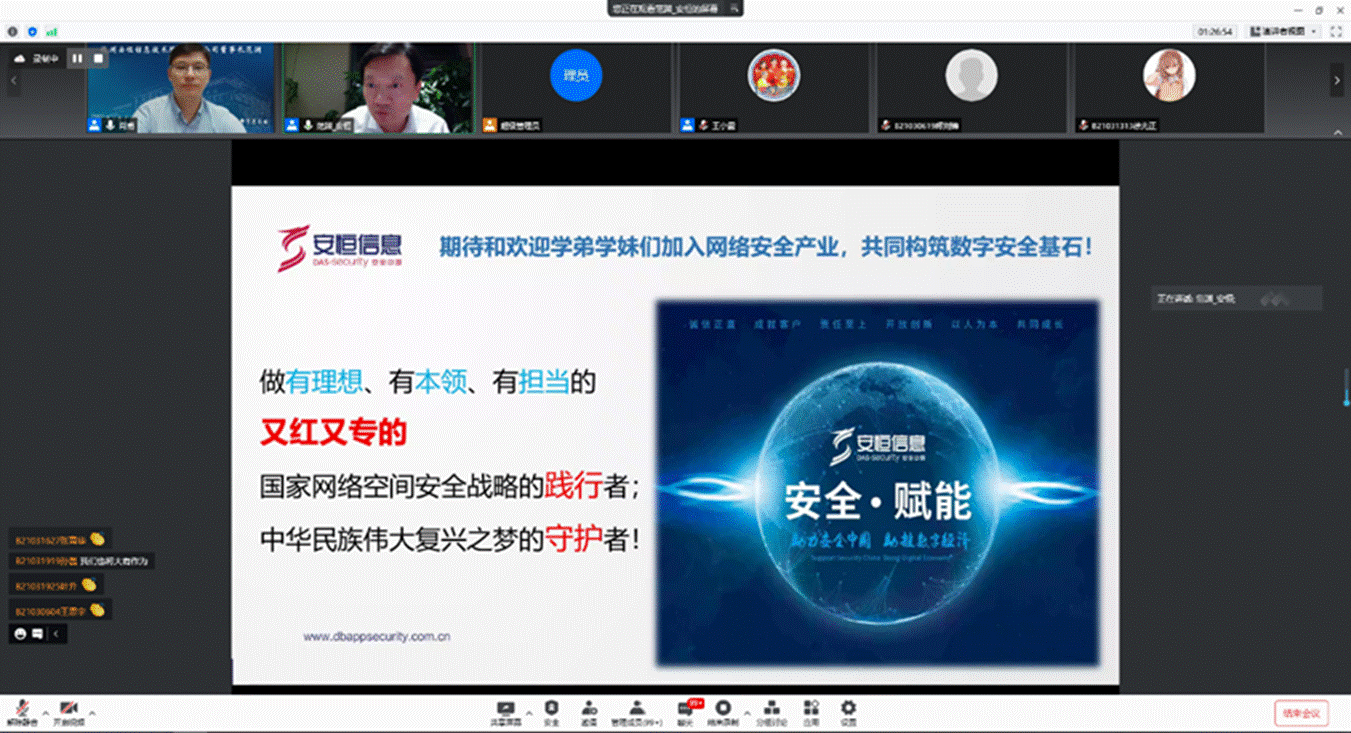
Task: Expand video options arrow beside camera
Action: click(x=92, y=713)
